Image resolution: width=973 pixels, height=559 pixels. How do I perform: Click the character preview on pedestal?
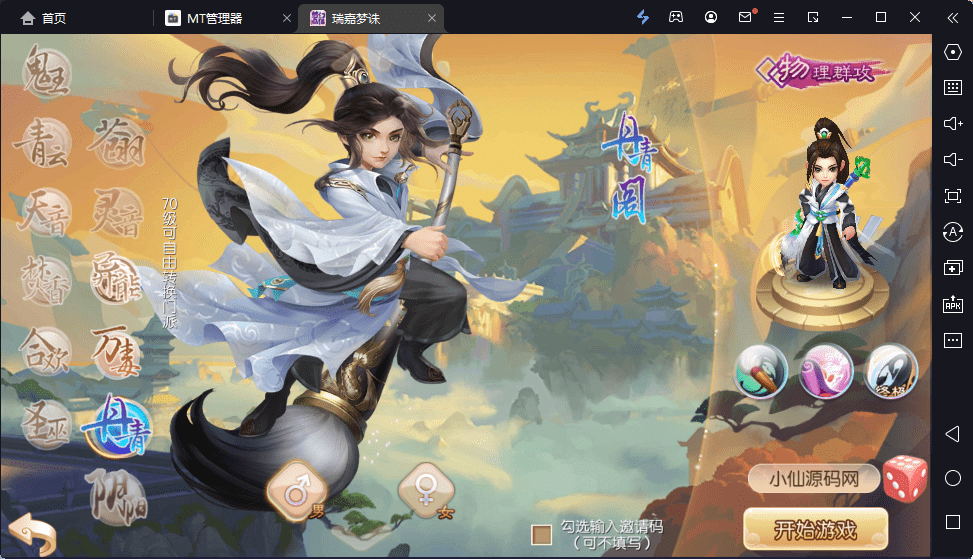point(823,223)
